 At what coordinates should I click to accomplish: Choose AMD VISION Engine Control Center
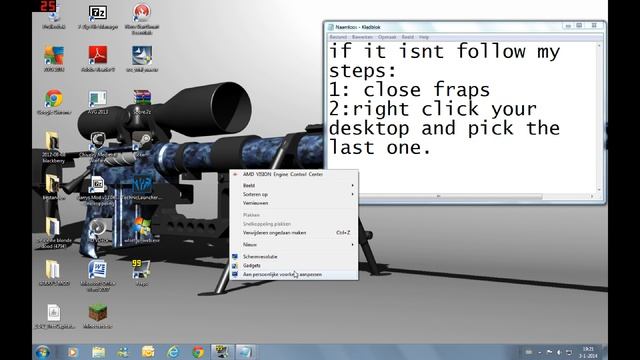point(294,174)
